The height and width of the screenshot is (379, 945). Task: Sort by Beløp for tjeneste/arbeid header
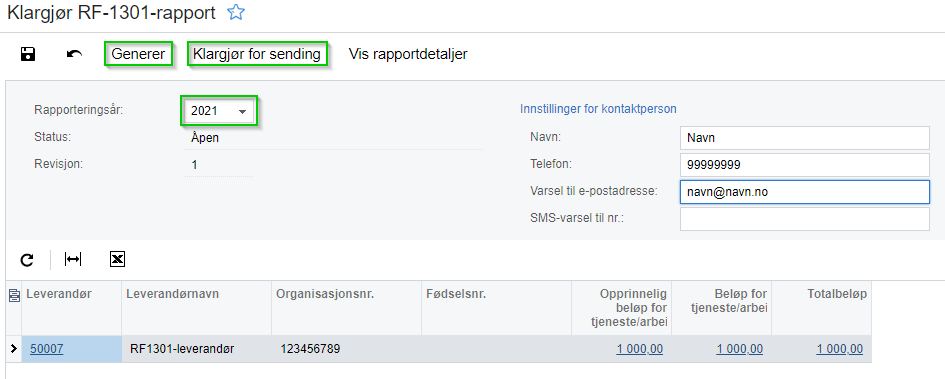[721, 308]
